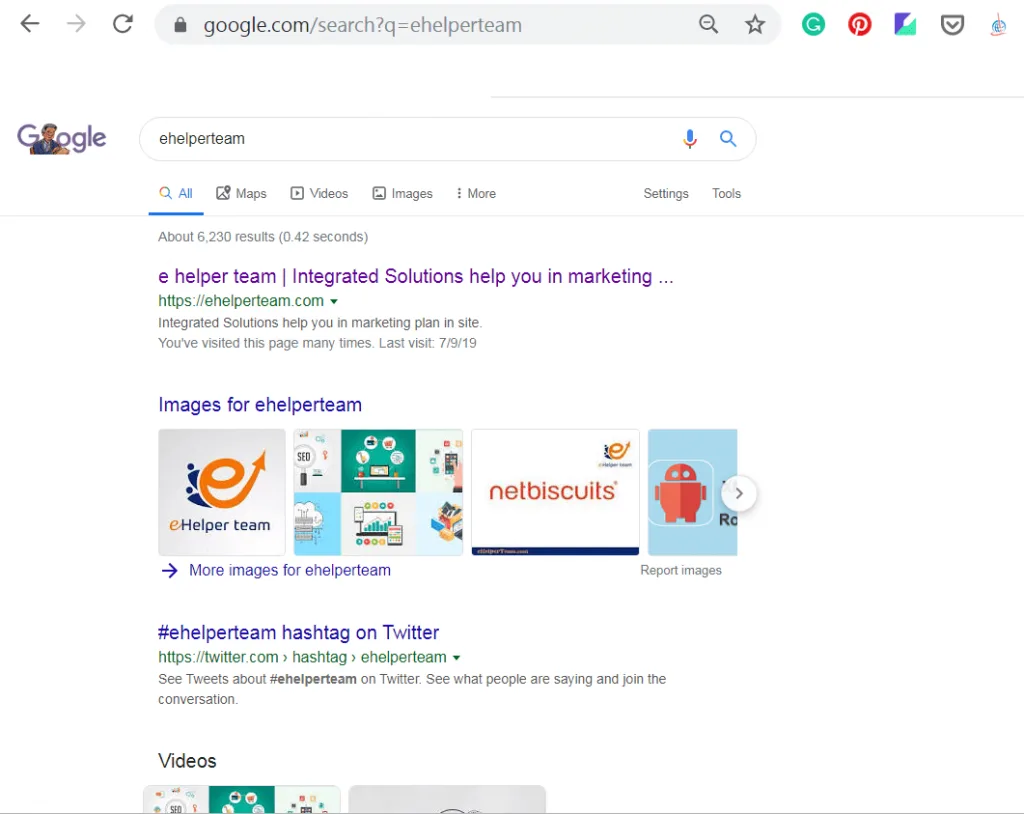1024x814 pixels.
Task: Open the Pocket extension icon
Action: [x=952, y=25]
